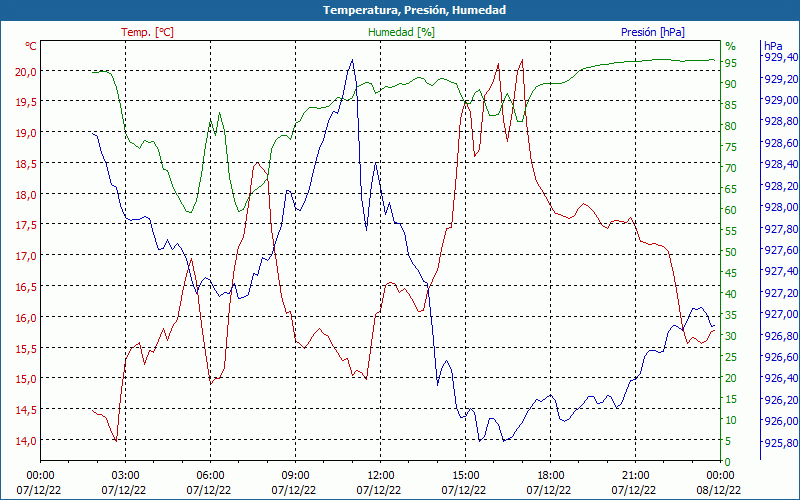The height and width of the screenshot is (500, 800).
Task: Click the red '°C' axis unit label
Action: (x=31, y=46)
